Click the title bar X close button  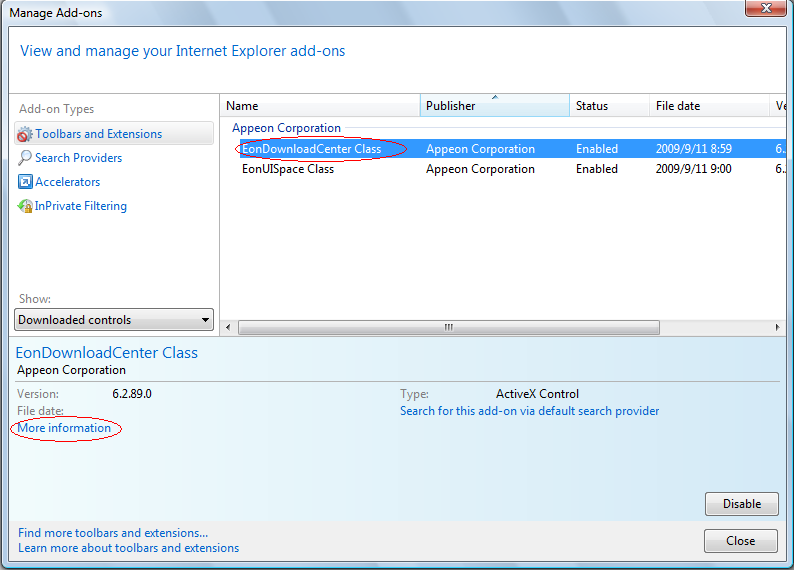coord(766,8)
